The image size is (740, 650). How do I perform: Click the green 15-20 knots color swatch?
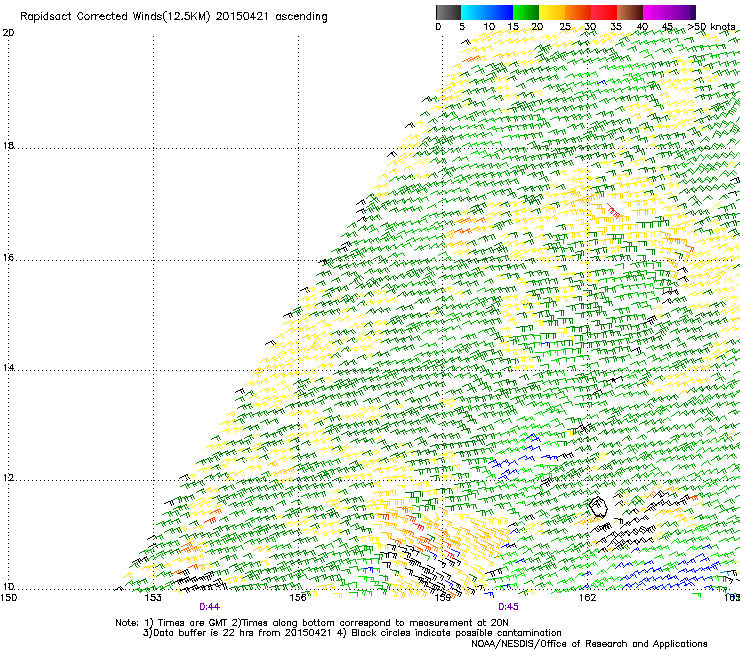526,12
